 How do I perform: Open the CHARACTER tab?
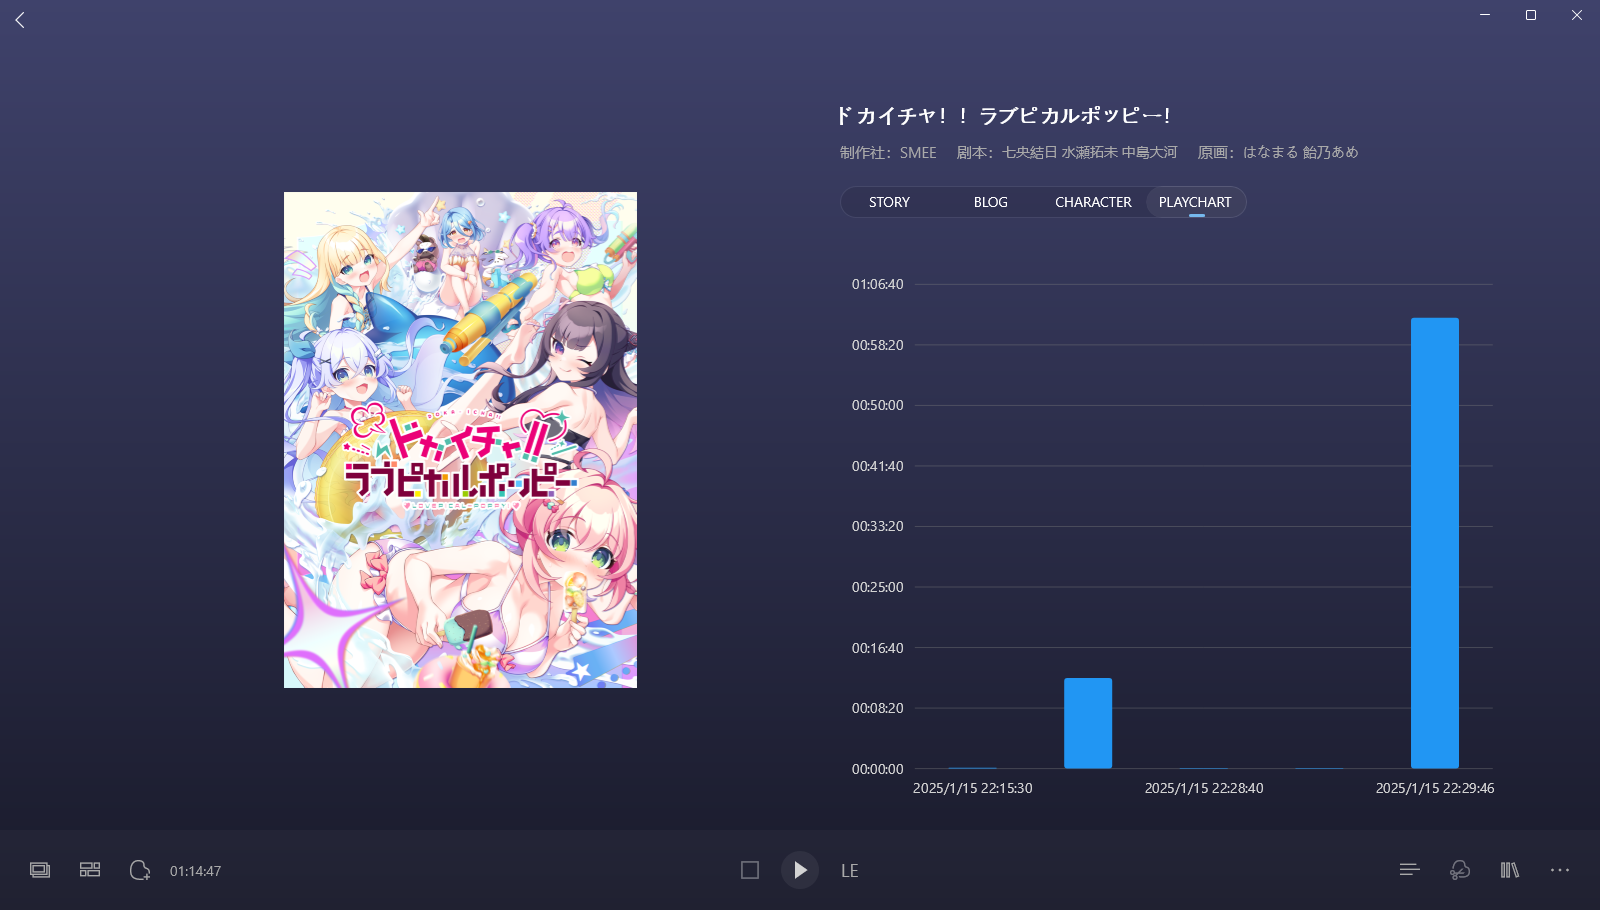coord(1093,202)
